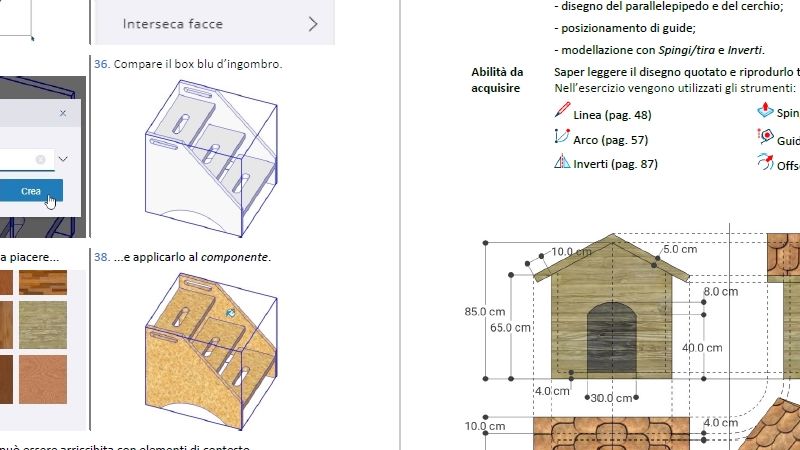Click '...e applicarlo al componente.' caption
Screen dimensions: 800x450
[x=192, y=257]
